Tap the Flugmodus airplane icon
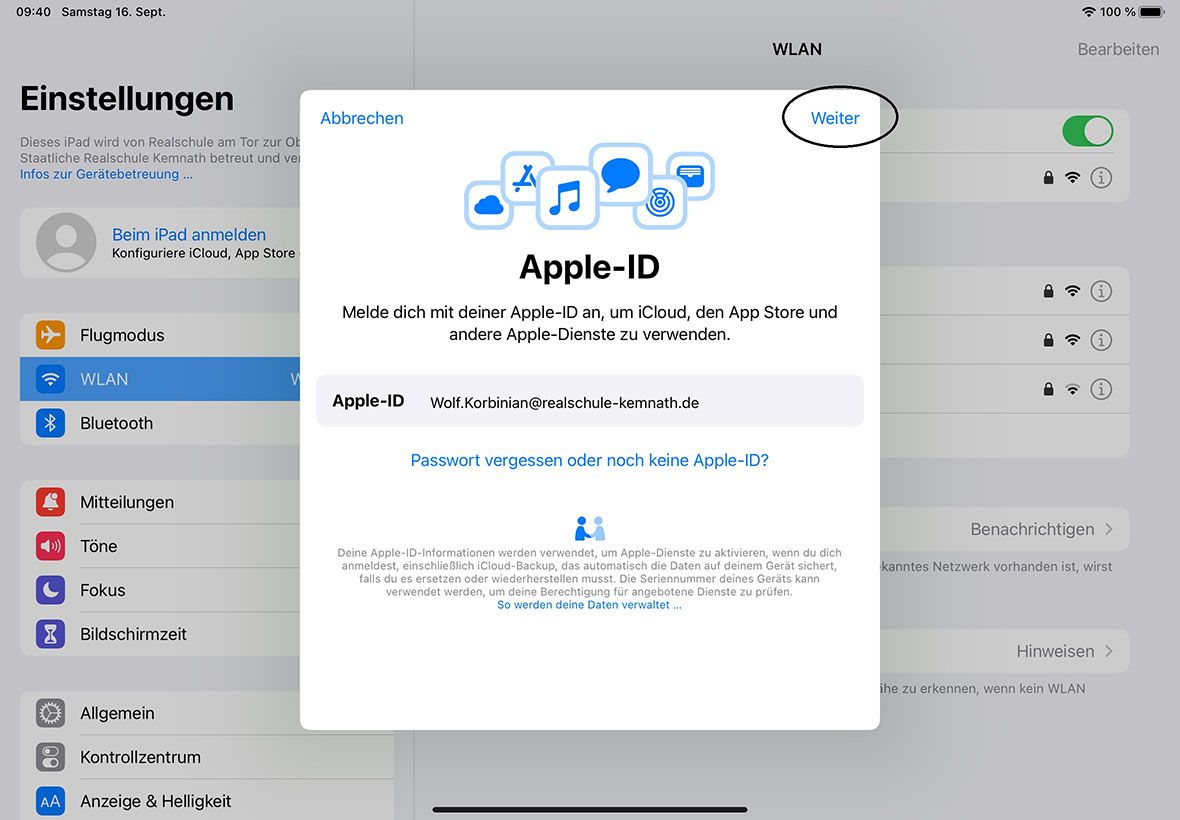The width and height of the screenshot is (1180, 820). (x=50, y=335)
